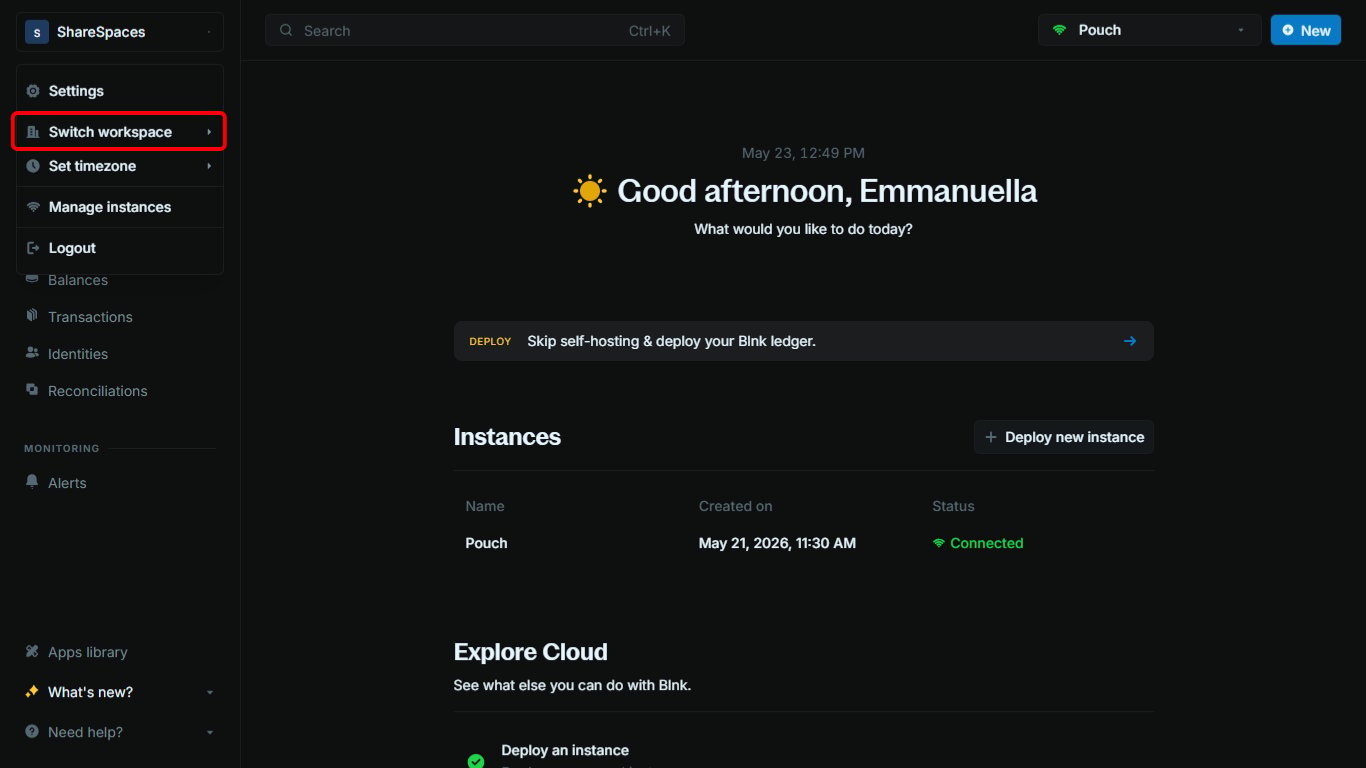Click the green Connected wifi icon
Viewport: 1366px width, 768px height.
(x=939, y=543)
